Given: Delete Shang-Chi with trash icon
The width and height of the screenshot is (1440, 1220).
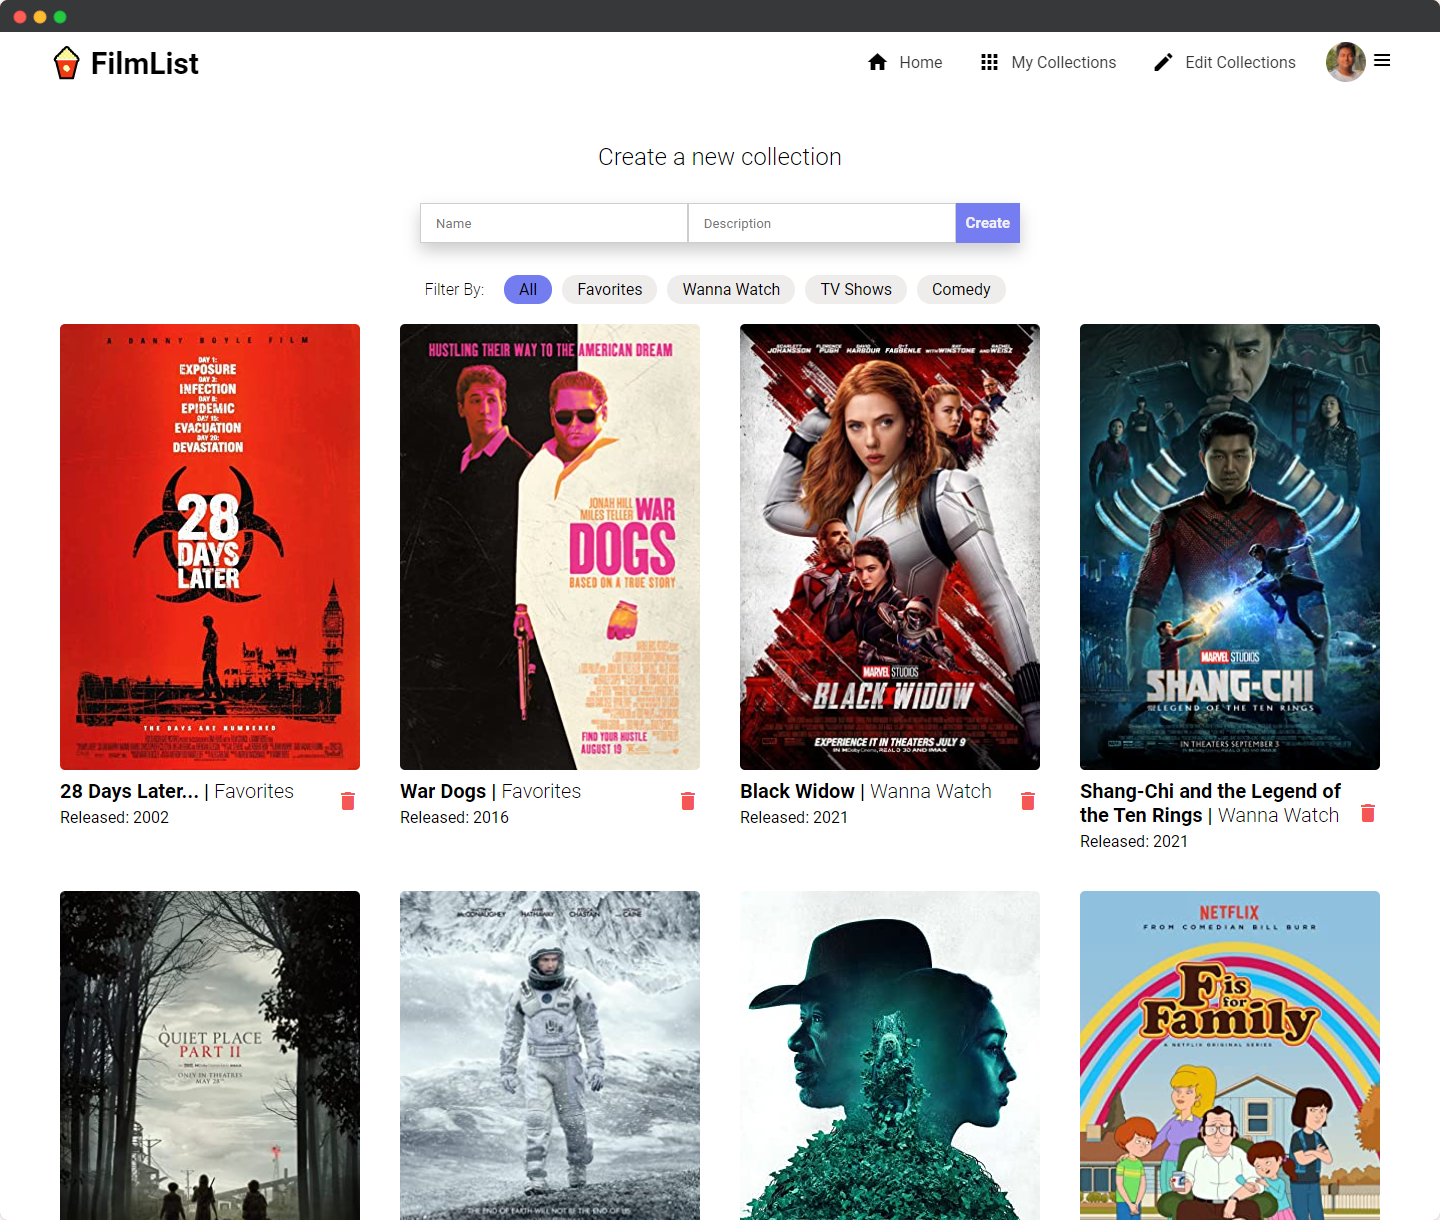Looking at the screenshot, I should tap(1368, 813).
